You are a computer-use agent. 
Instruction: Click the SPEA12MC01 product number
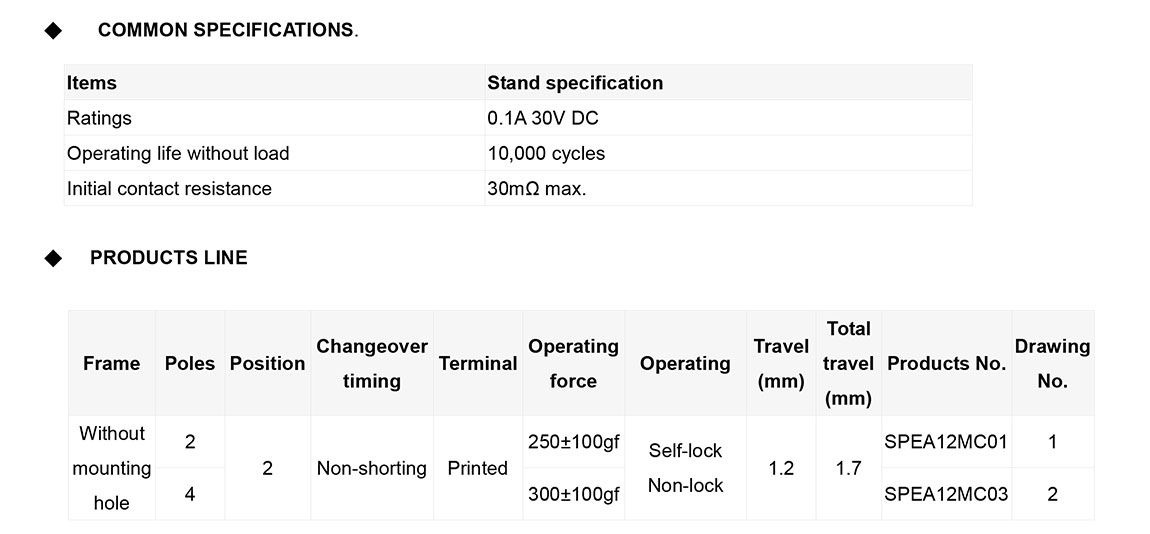click(946, 441)
